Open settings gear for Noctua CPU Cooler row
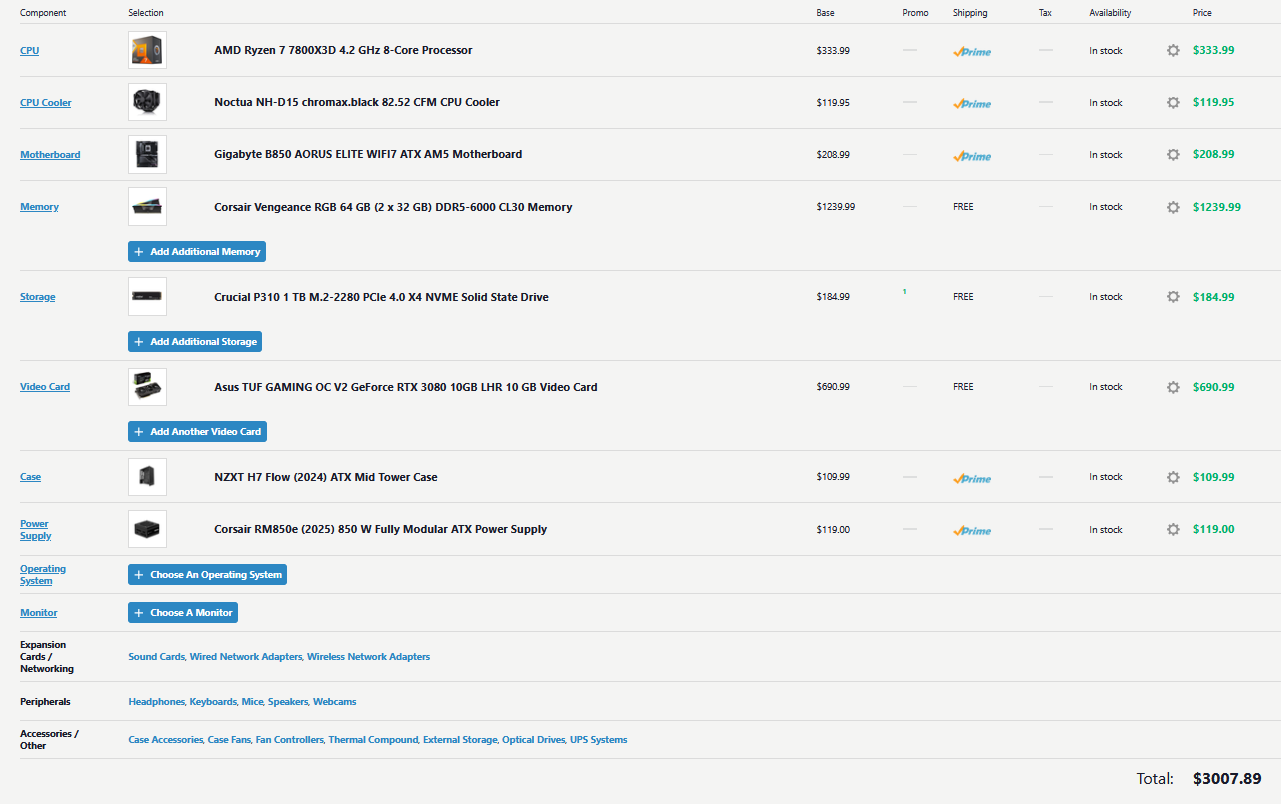 click(x=1173, y=102)
